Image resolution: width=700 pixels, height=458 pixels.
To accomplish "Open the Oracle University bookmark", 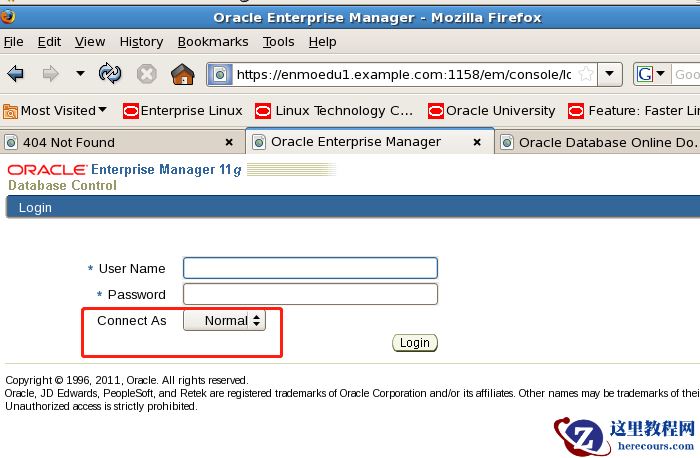I will pos(492,111).
